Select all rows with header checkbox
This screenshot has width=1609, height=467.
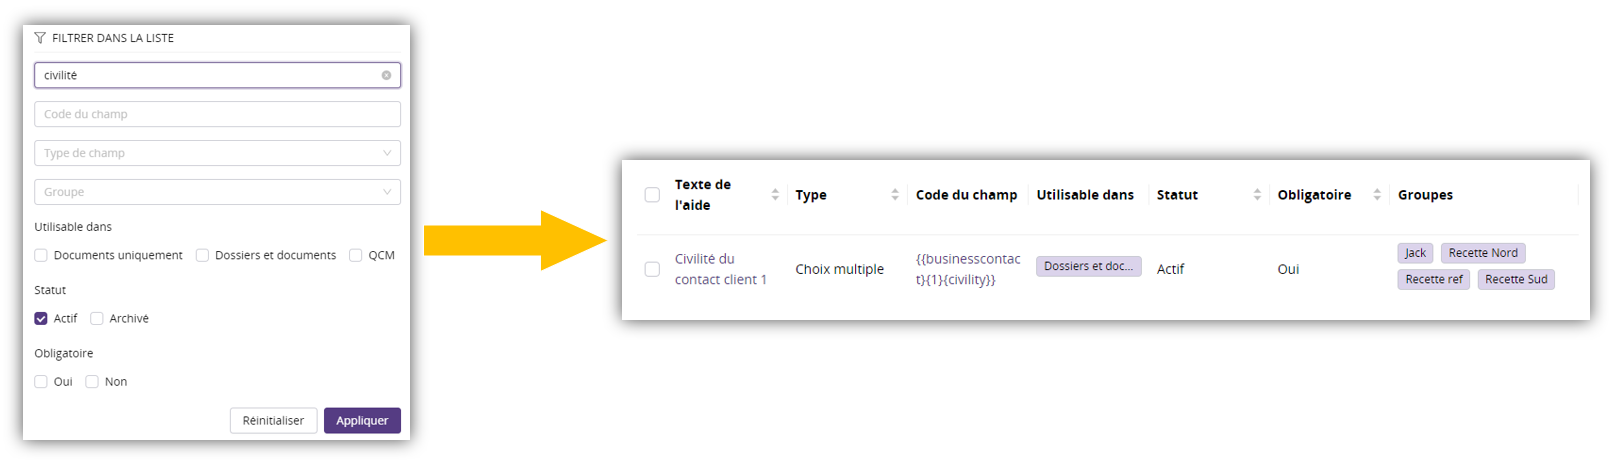click(x=652, y=195)
